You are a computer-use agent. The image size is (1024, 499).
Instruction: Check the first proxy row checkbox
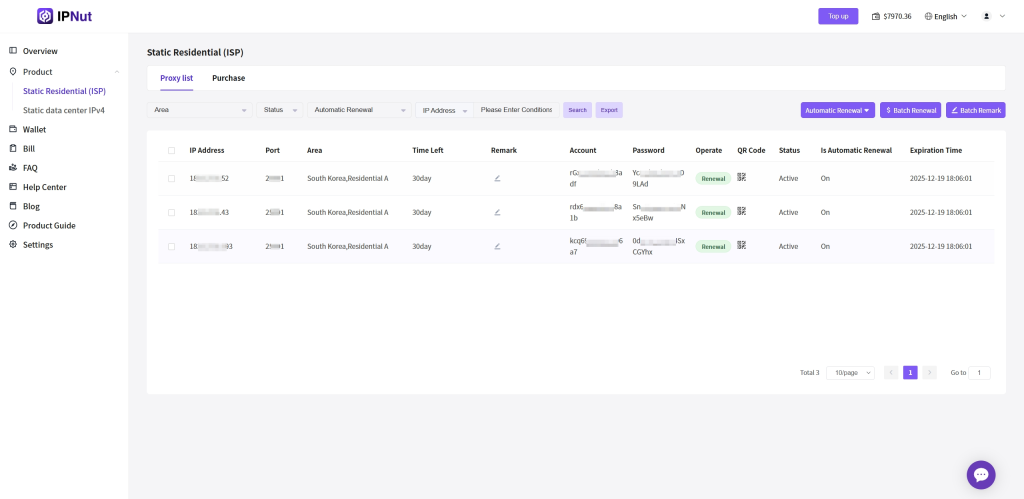[171, 178]
